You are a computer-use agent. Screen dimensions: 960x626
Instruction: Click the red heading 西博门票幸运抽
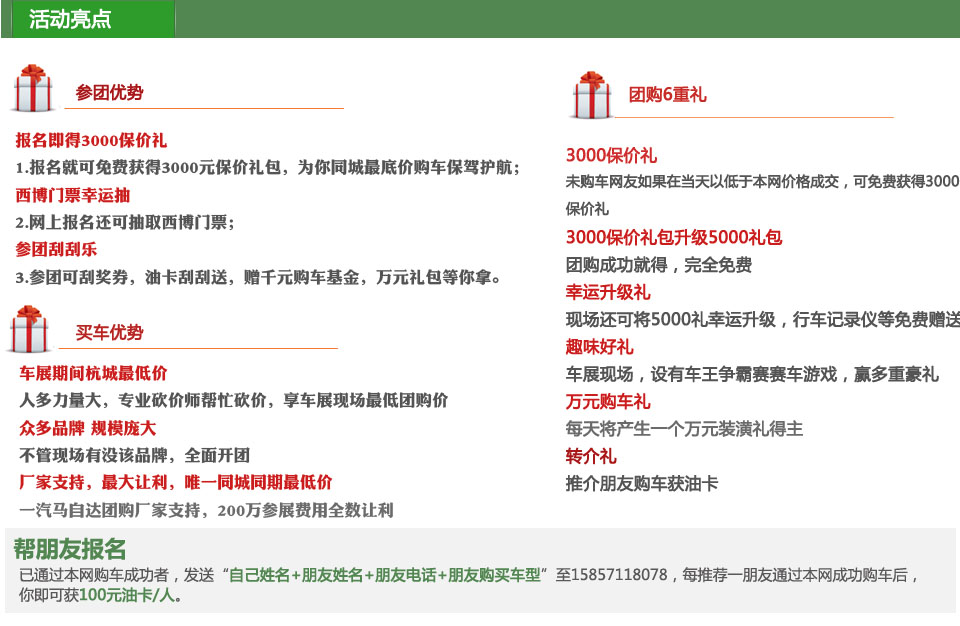[x=73, y=195]
